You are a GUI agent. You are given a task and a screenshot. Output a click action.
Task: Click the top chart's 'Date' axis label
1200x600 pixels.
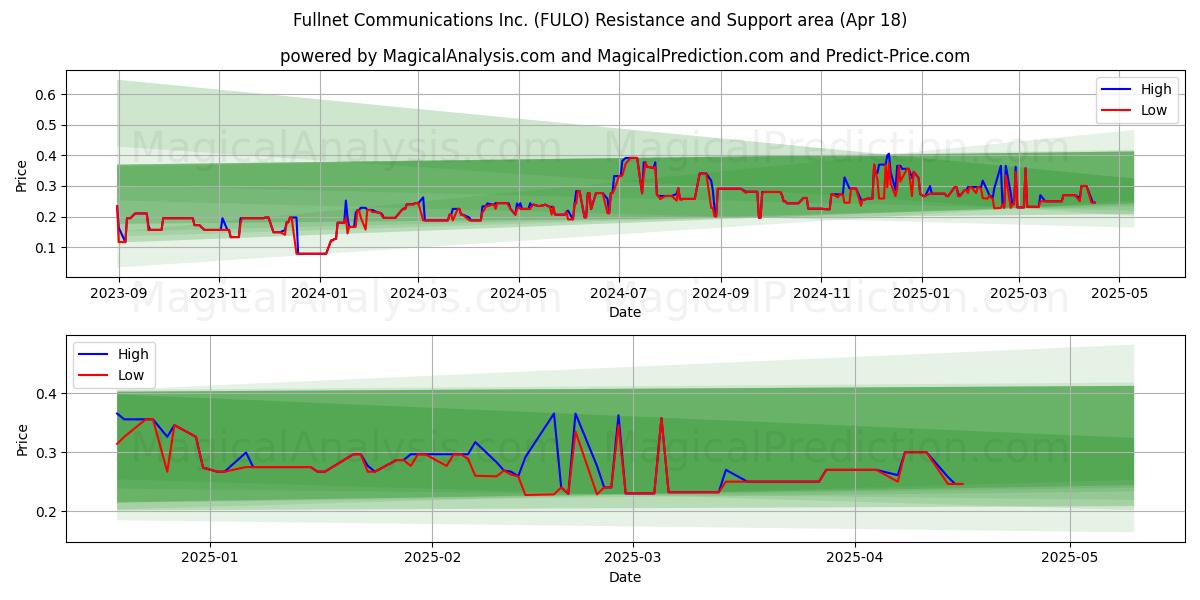tap(625, 312)
